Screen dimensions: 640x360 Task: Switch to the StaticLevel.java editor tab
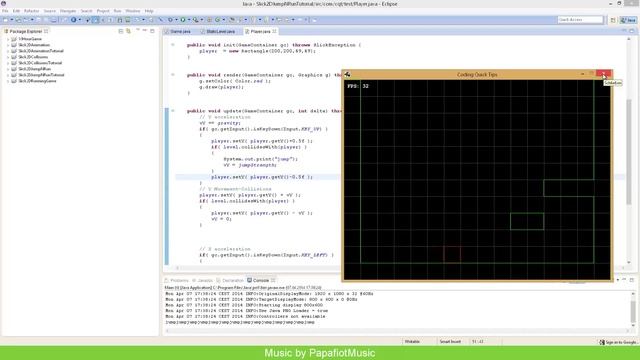(x=218, y=31)
